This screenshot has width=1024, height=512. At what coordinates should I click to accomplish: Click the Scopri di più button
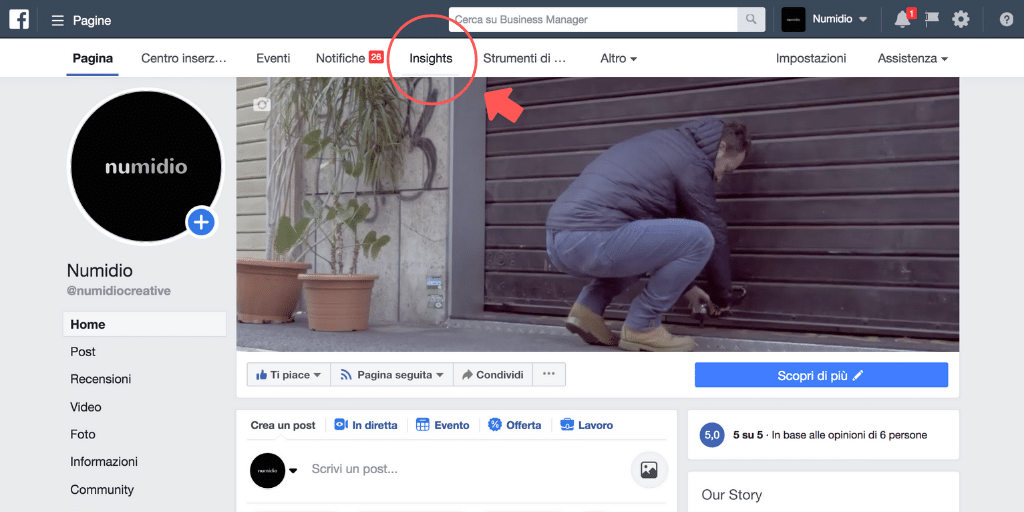tap(821, 375)
